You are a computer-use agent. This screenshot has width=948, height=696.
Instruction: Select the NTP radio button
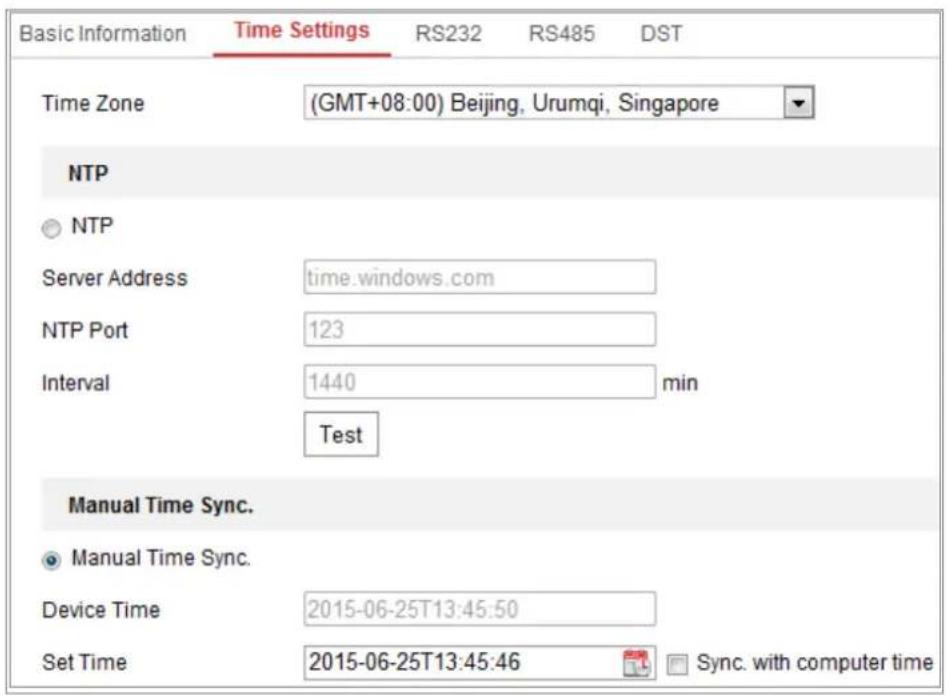click(51, 229)
